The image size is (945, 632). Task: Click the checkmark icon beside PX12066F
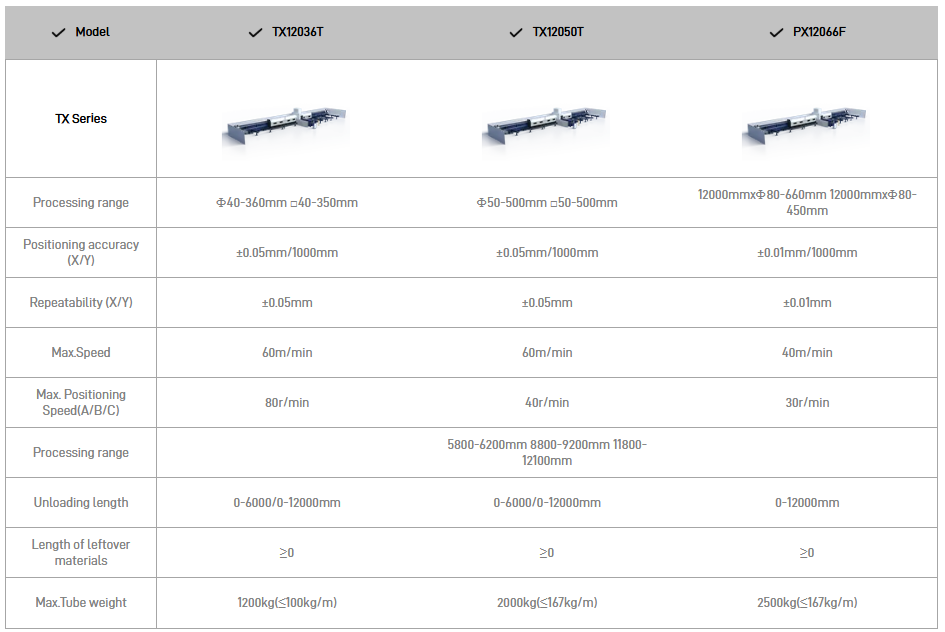coord(776,33)
